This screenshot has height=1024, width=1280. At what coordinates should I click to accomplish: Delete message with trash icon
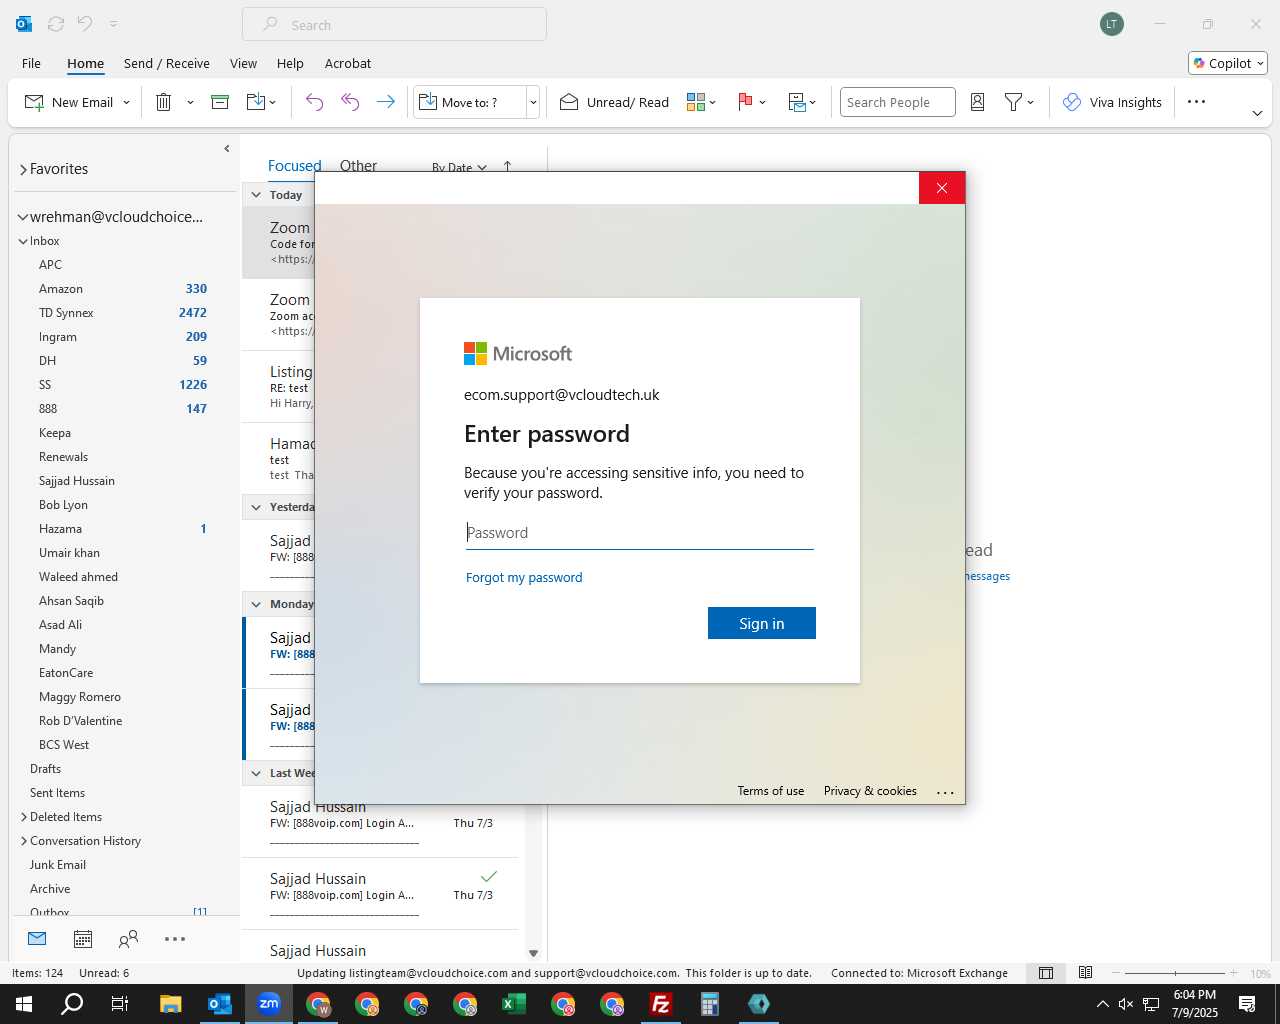[x=164, y=102]
